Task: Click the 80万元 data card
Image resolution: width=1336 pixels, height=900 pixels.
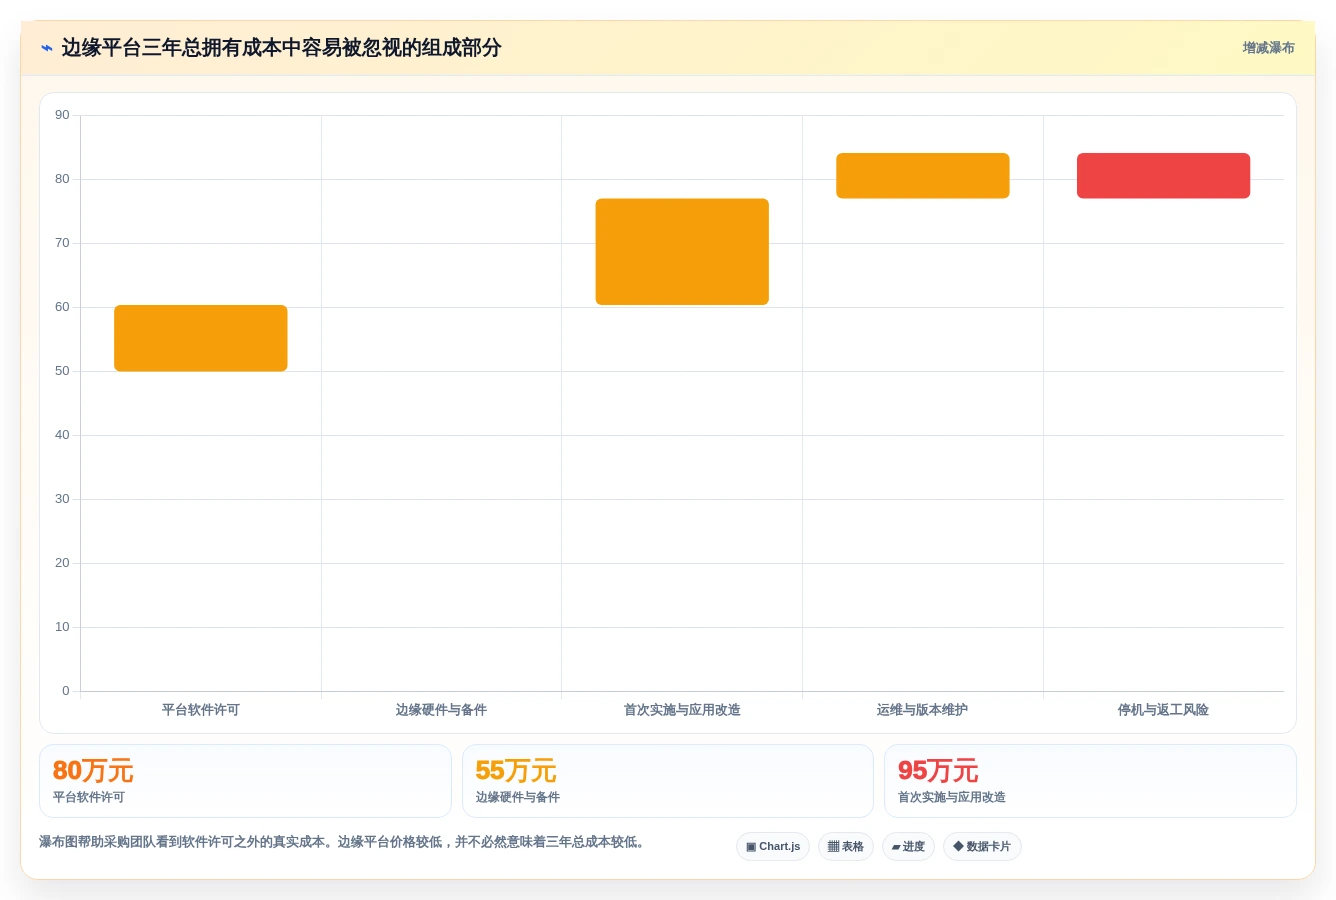Action: pos(245,781)
